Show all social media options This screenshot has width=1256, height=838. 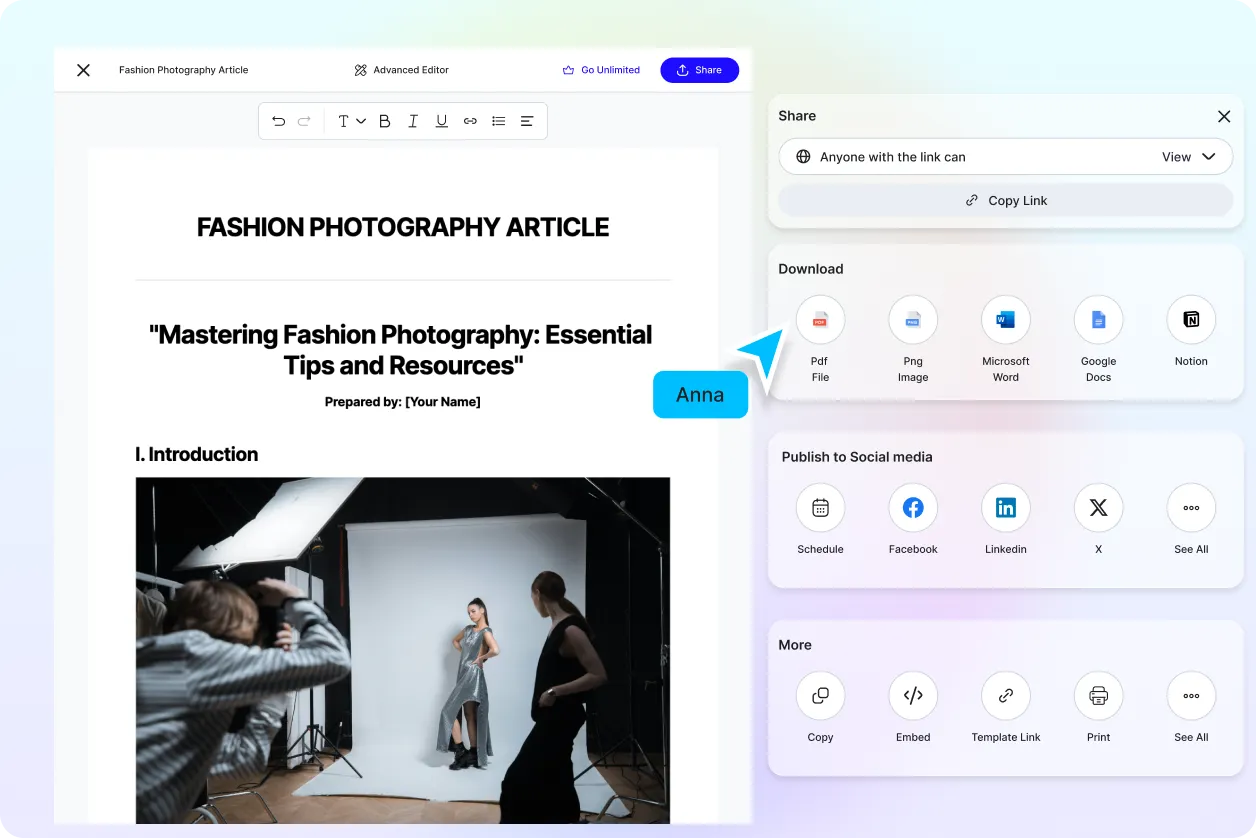1191,508
